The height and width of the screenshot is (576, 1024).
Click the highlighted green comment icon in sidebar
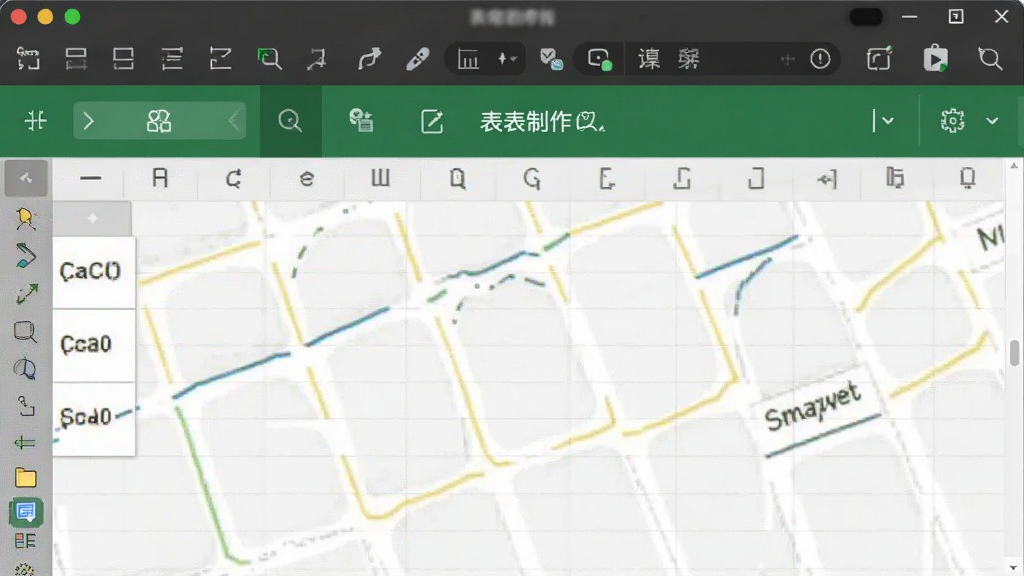click(25, 512)
